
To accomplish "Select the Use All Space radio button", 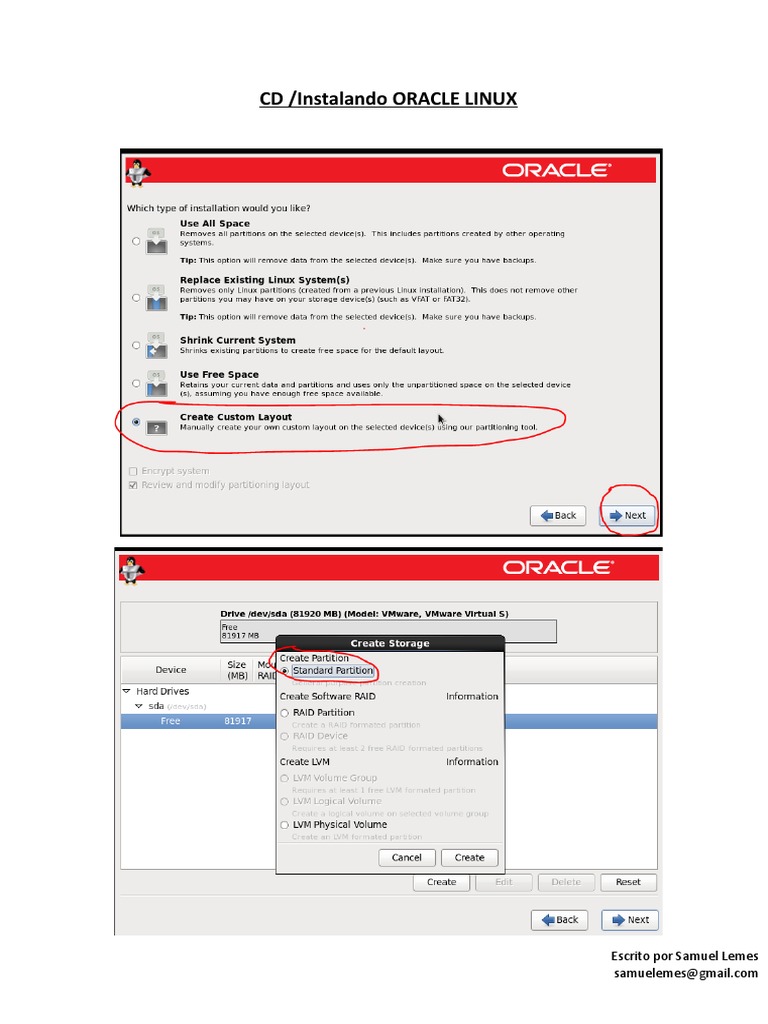I will pyautogui.click(x=136, y=241).
